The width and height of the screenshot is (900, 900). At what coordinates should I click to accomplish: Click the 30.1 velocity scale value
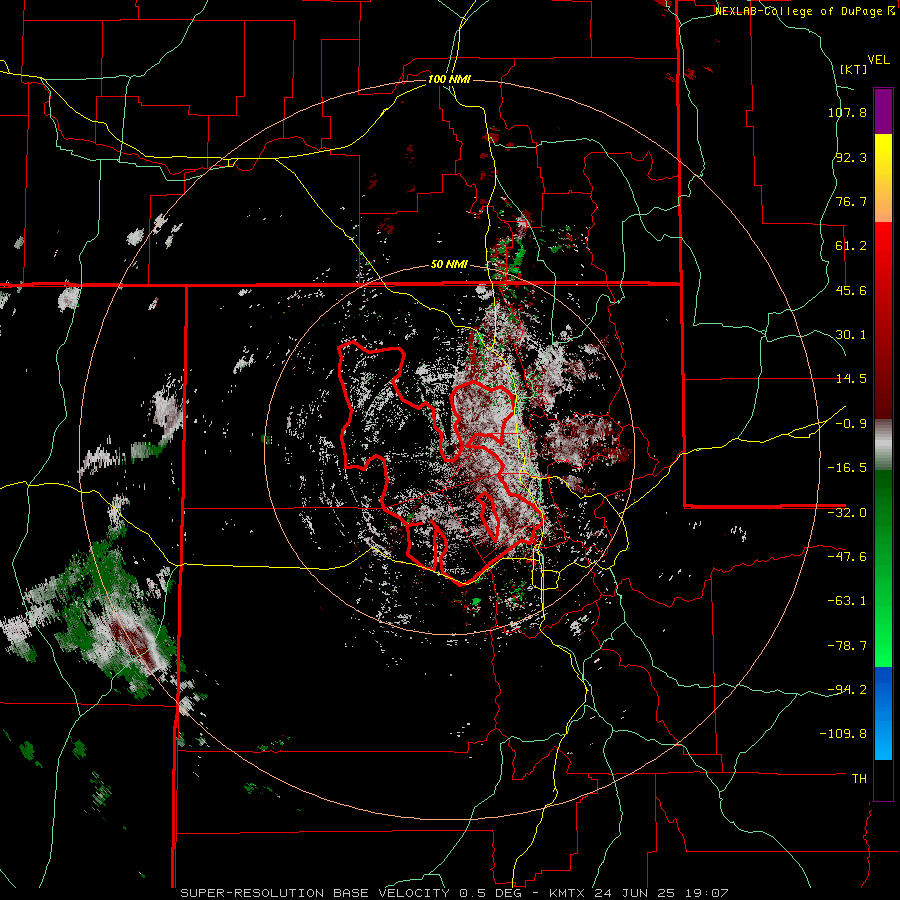click(x=851, y=335)
